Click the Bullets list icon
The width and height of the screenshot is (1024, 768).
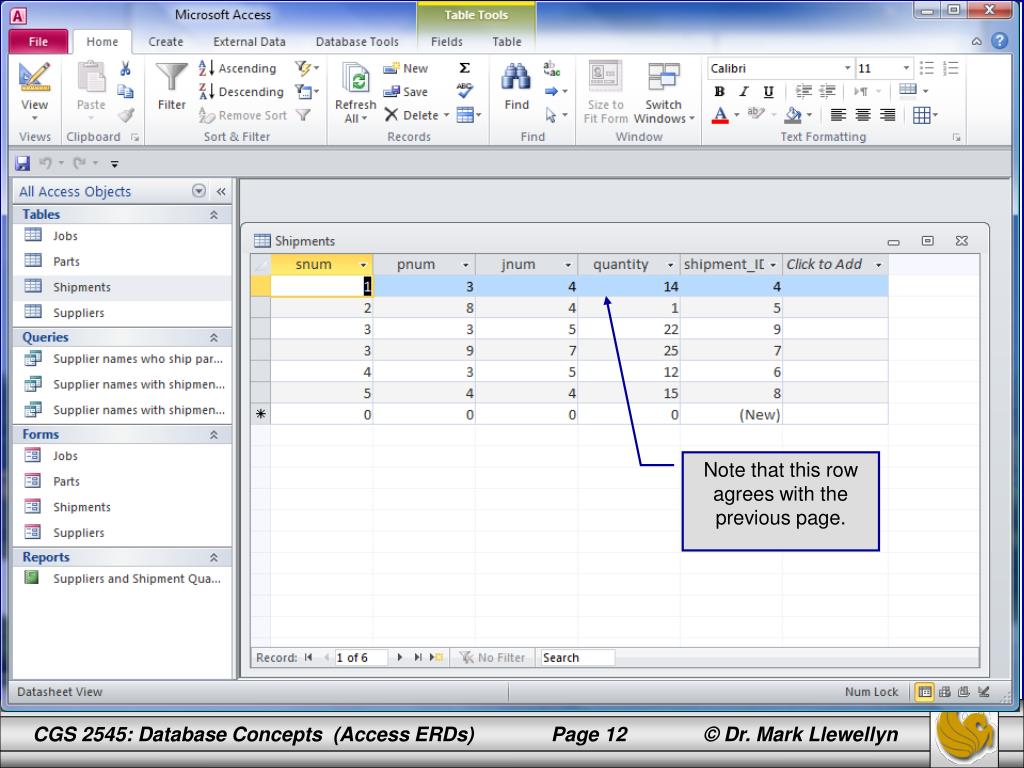point(927,68)
